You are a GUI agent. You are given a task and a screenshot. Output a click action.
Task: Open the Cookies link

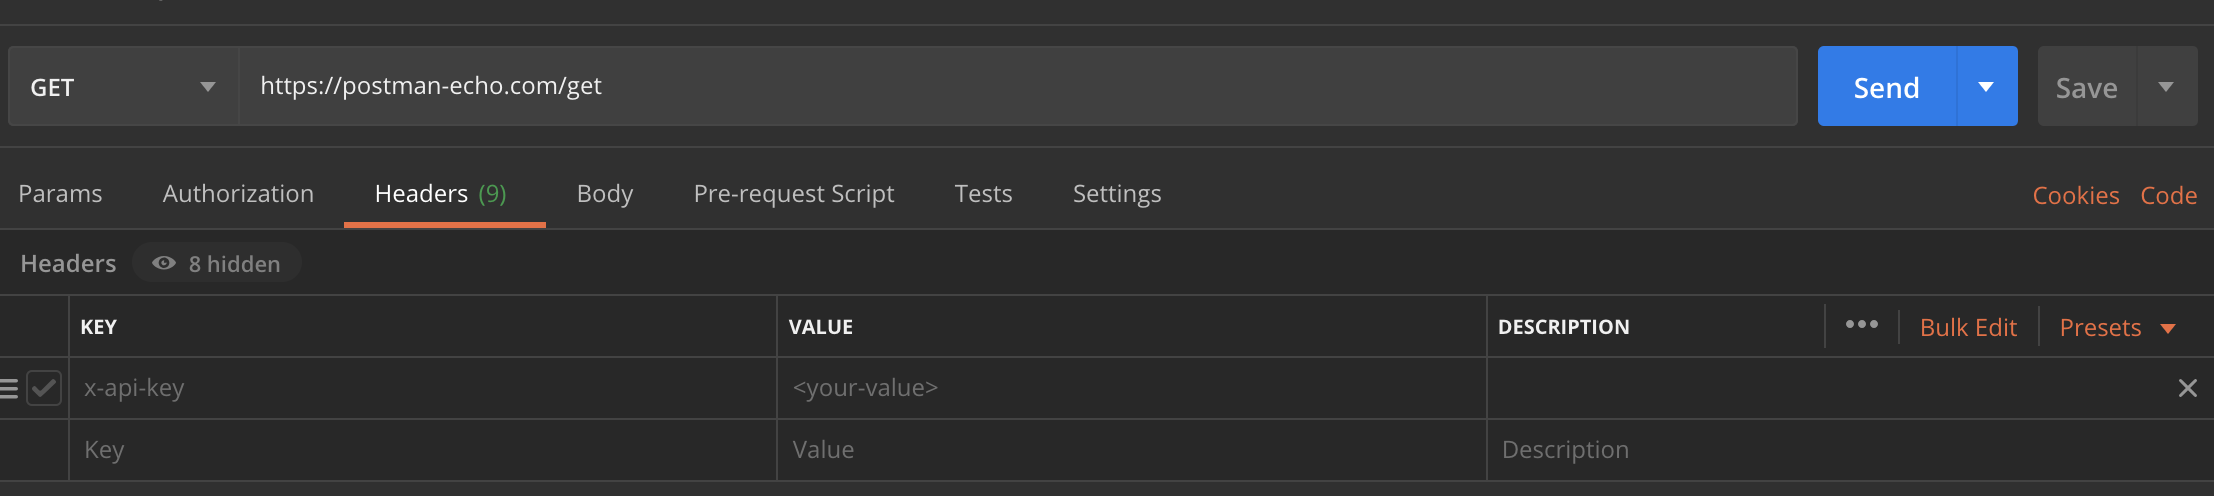click(2076, 195)
